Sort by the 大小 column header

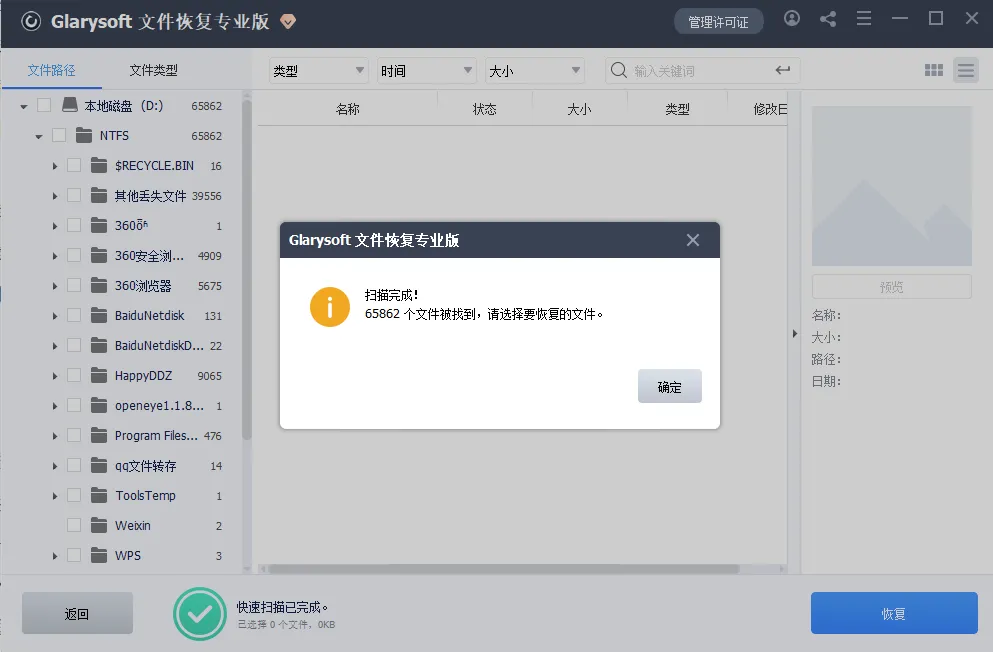(579, 109)
